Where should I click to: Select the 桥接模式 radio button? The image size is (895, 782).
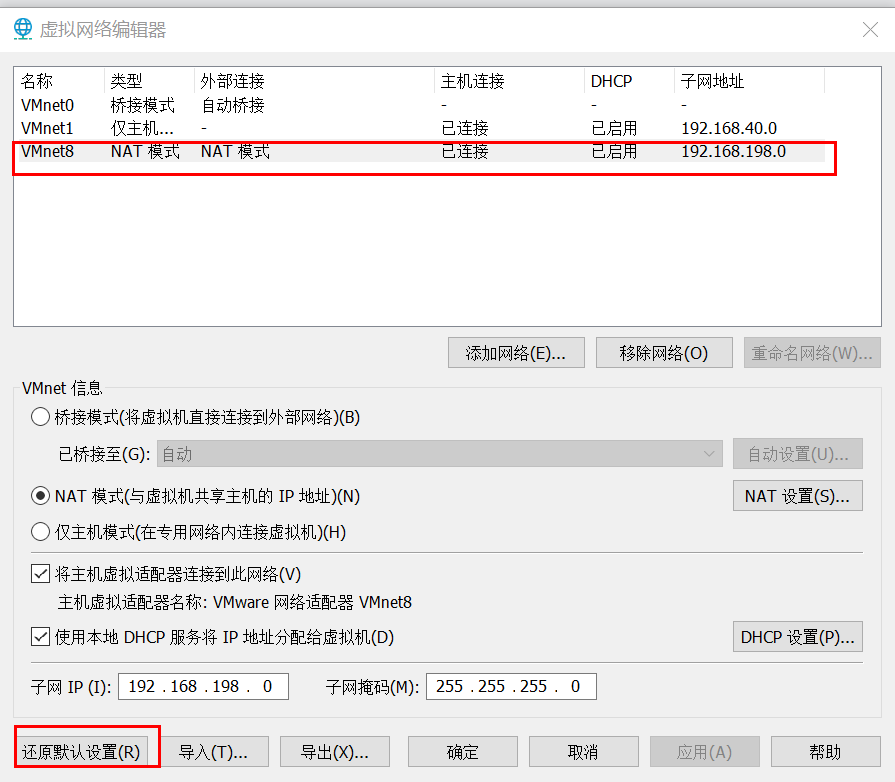[40, 417]
